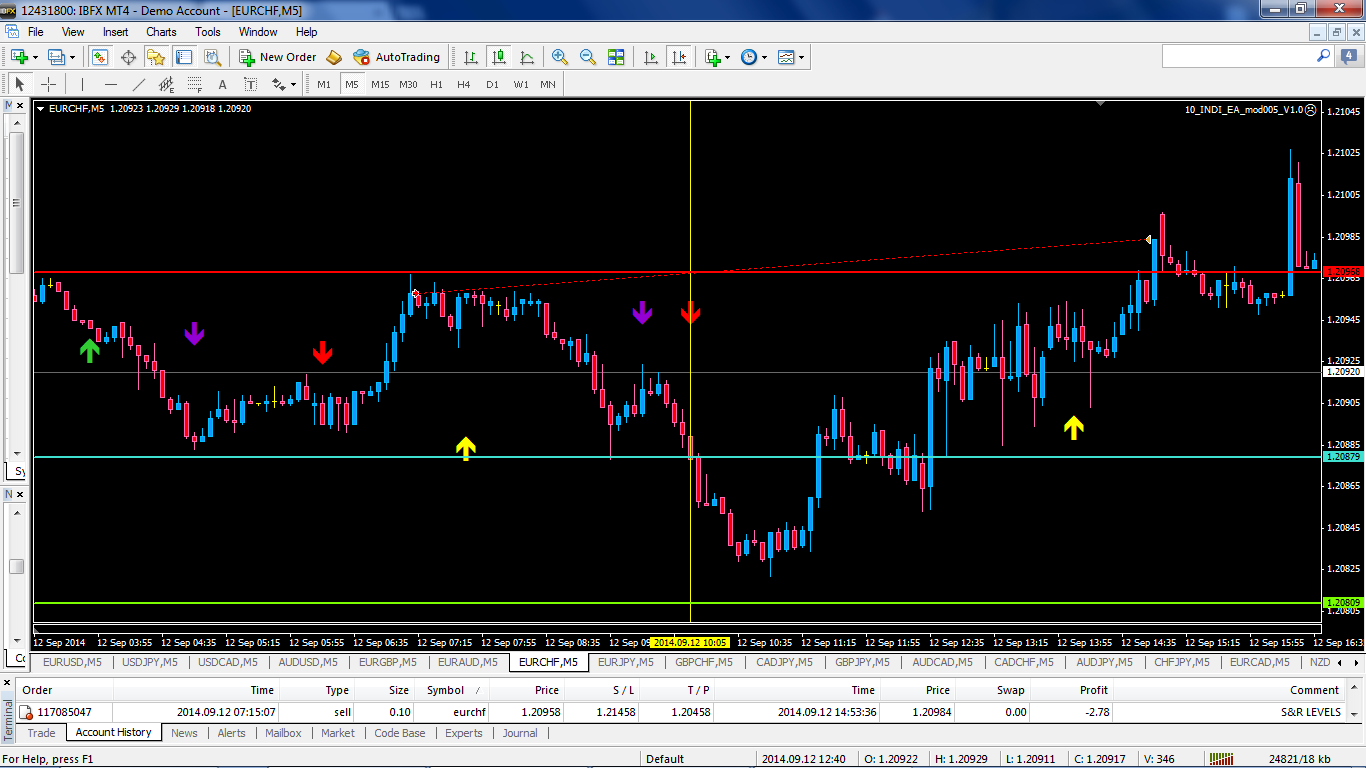Zoom in on the chart
This screenshot has height=768, width=1366.
(x=560, y=57)
